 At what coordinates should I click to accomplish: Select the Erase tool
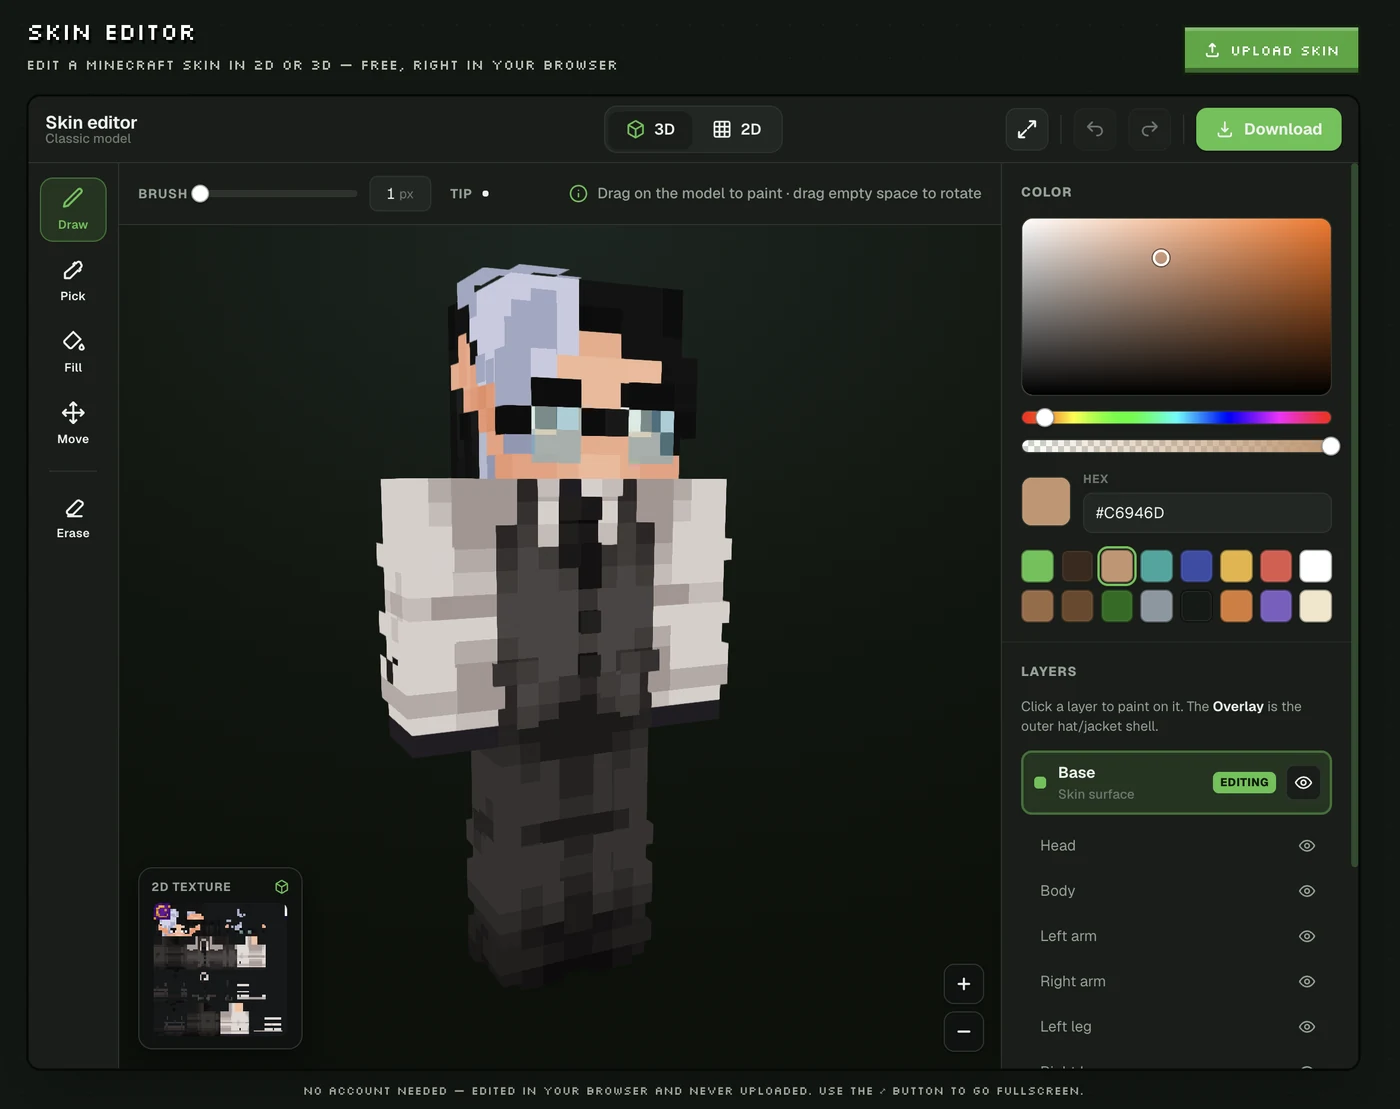pos(73,518)
